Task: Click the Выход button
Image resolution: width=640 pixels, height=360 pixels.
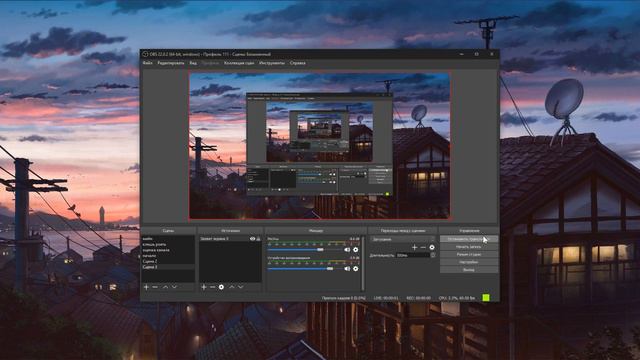Action: pos(469,270)
